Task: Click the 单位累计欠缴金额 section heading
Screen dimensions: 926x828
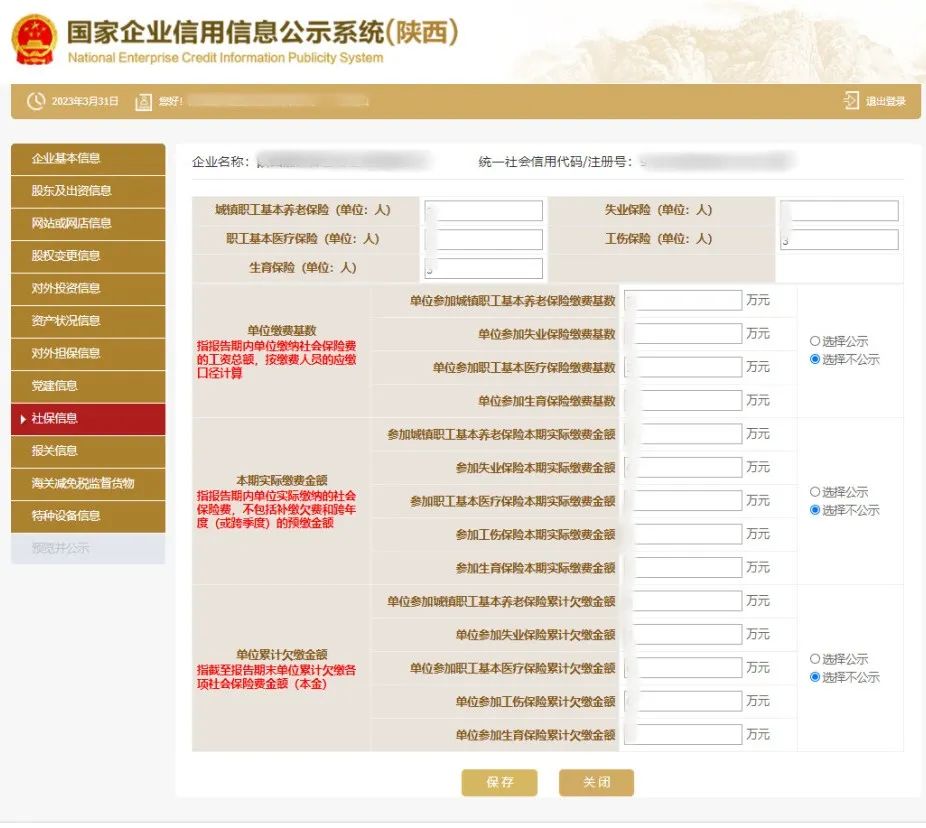Action: (282, 654)
